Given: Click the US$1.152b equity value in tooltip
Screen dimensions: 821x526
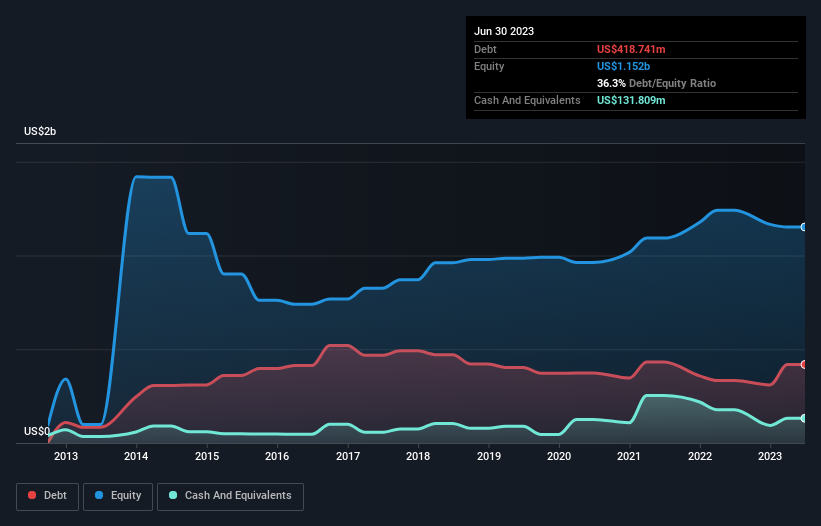Looking at the screenshot, I should (624, 66).
